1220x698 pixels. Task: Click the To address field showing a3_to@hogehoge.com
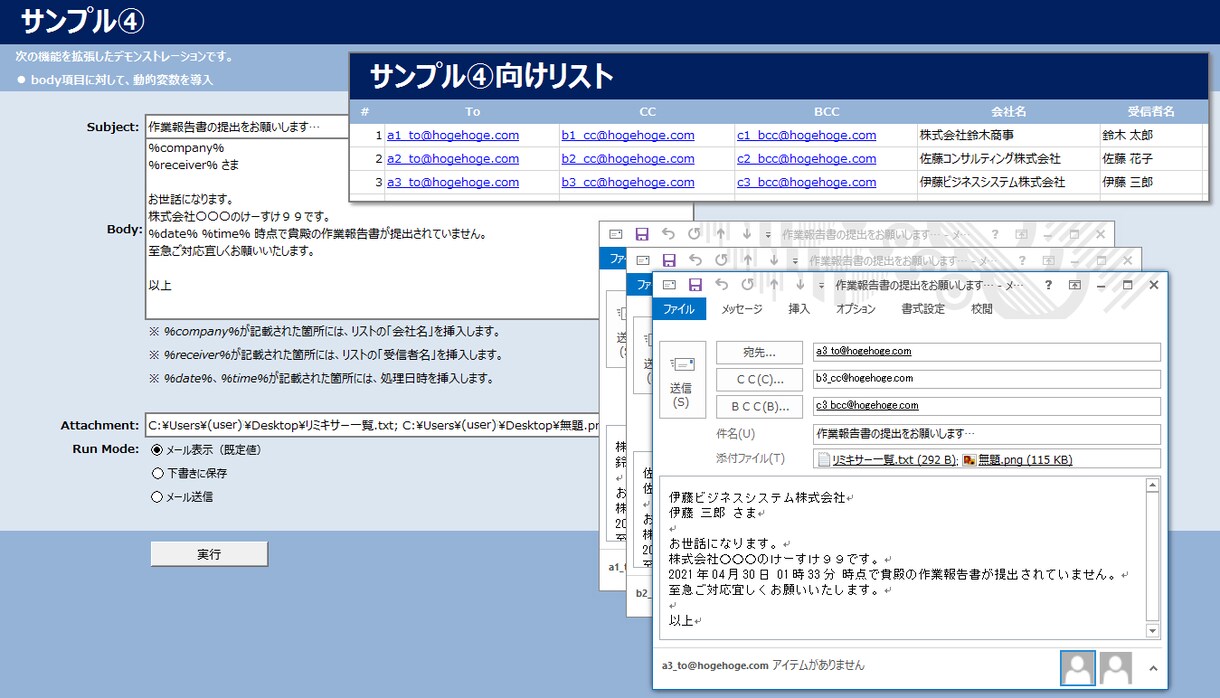click(987, 352)
